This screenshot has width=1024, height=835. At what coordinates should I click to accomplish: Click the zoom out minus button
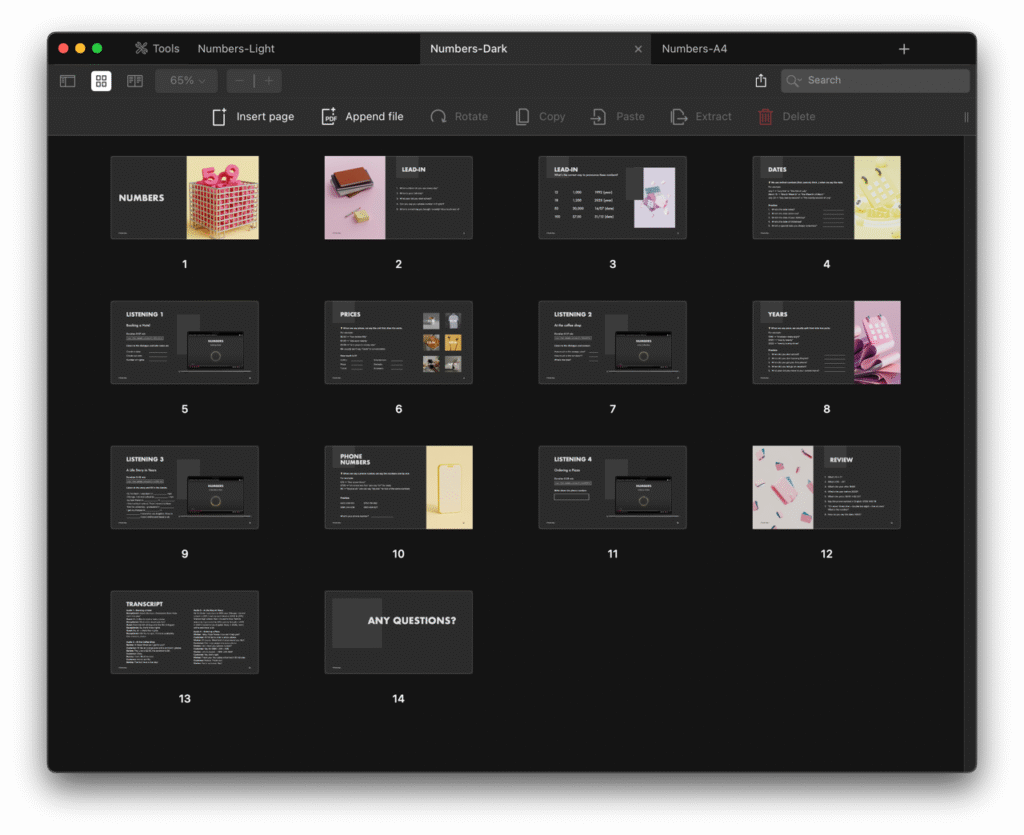240,81
